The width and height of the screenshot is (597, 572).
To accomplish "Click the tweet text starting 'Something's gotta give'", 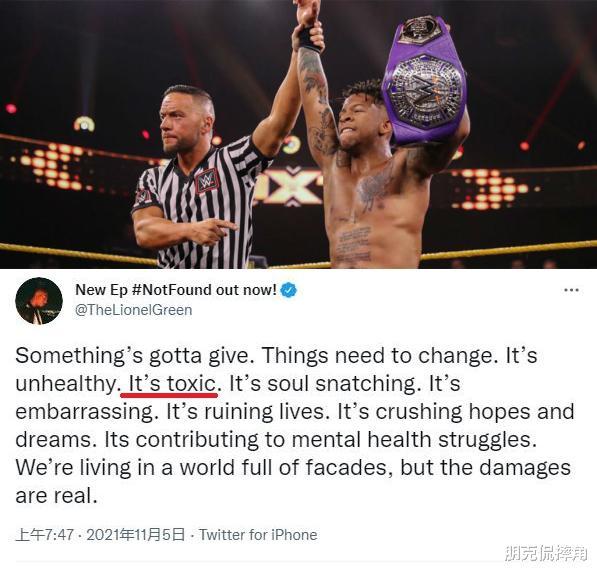I will 295,425.
